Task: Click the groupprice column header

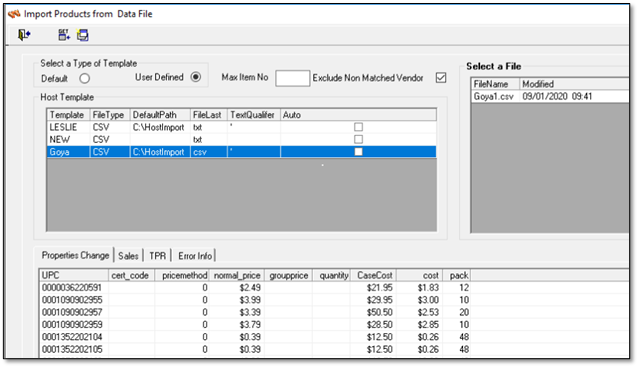Action: pyautogui.click(x=289, y=275)
